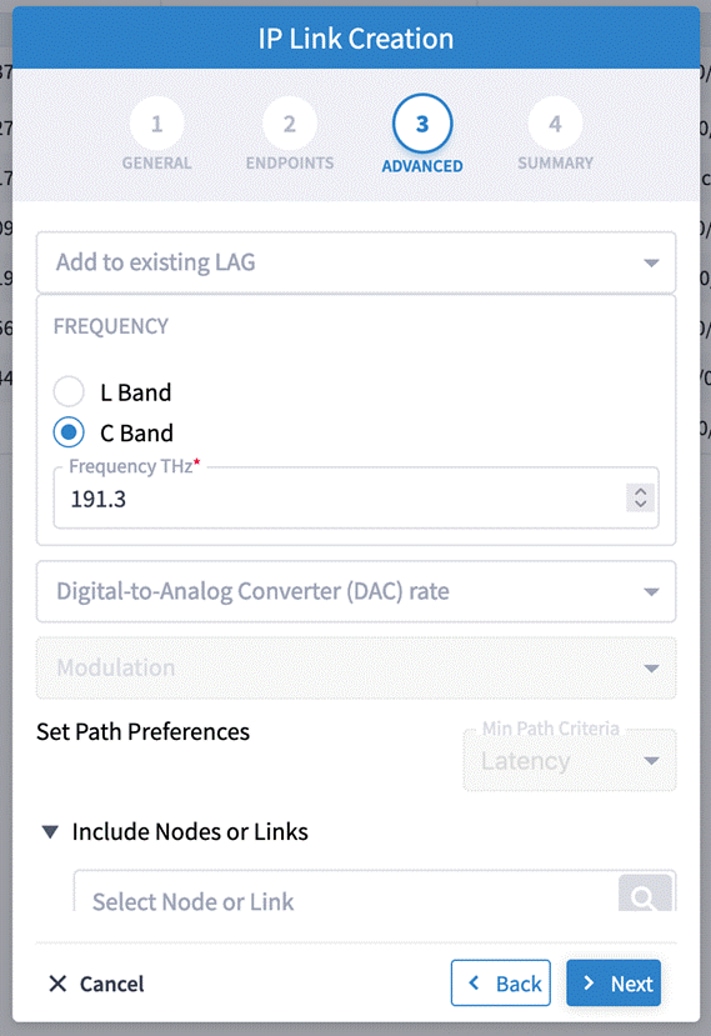This screenshot has height=1036, width=711.
Task: Click the Back button
Action: pos(501,983)
